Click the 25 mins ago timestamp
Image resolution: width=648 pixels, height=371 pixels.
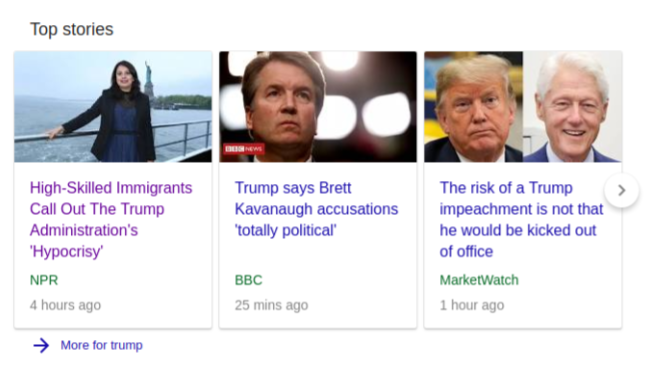[272, 305]
